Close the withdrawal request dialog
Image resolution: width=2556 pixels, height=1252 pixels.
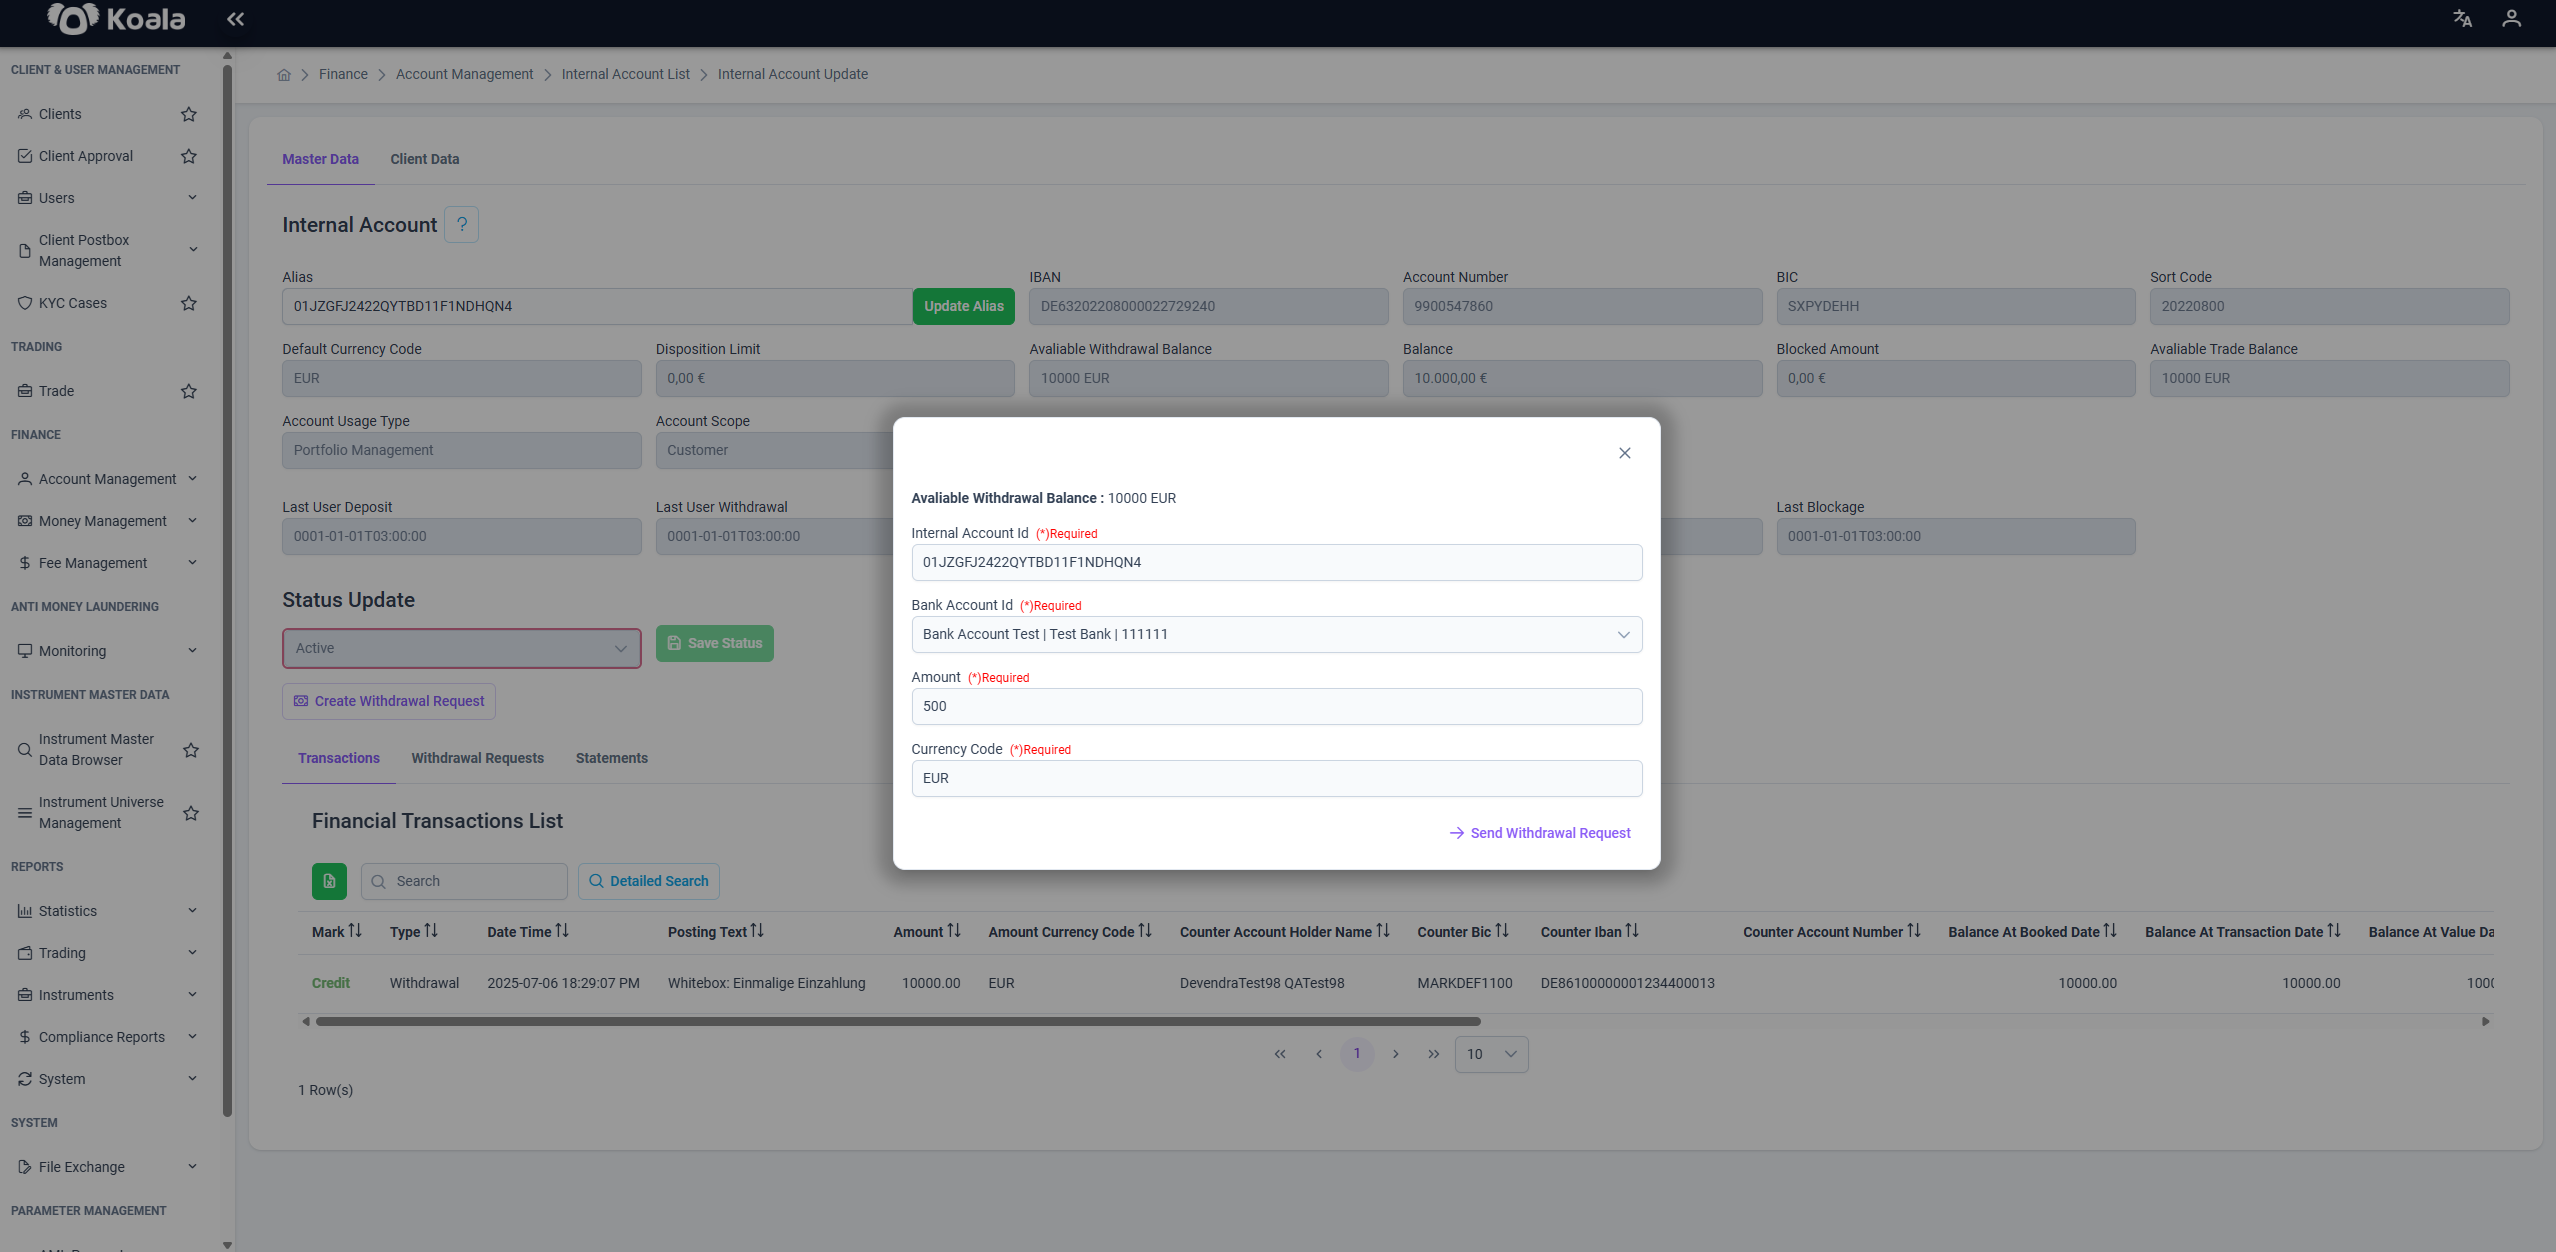coord(1625,453)
